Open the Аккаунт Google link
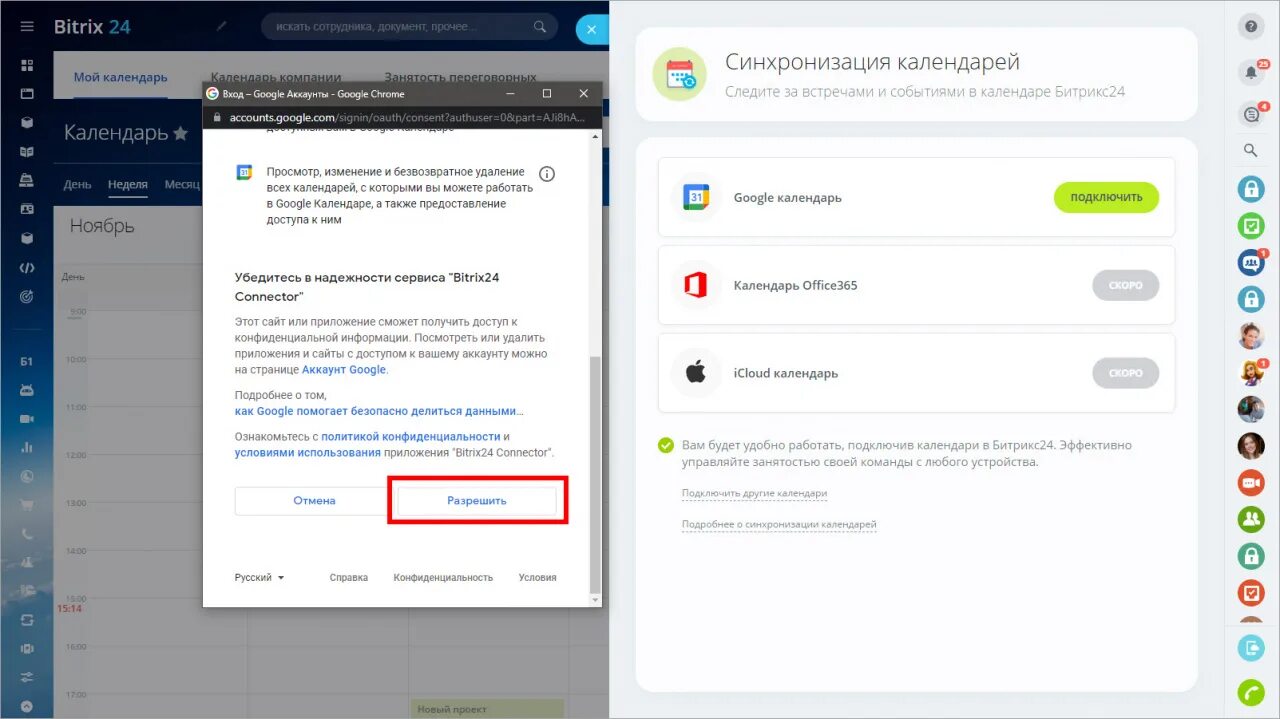The width and height of the screenshot is (1280, 719). (344, 369)
